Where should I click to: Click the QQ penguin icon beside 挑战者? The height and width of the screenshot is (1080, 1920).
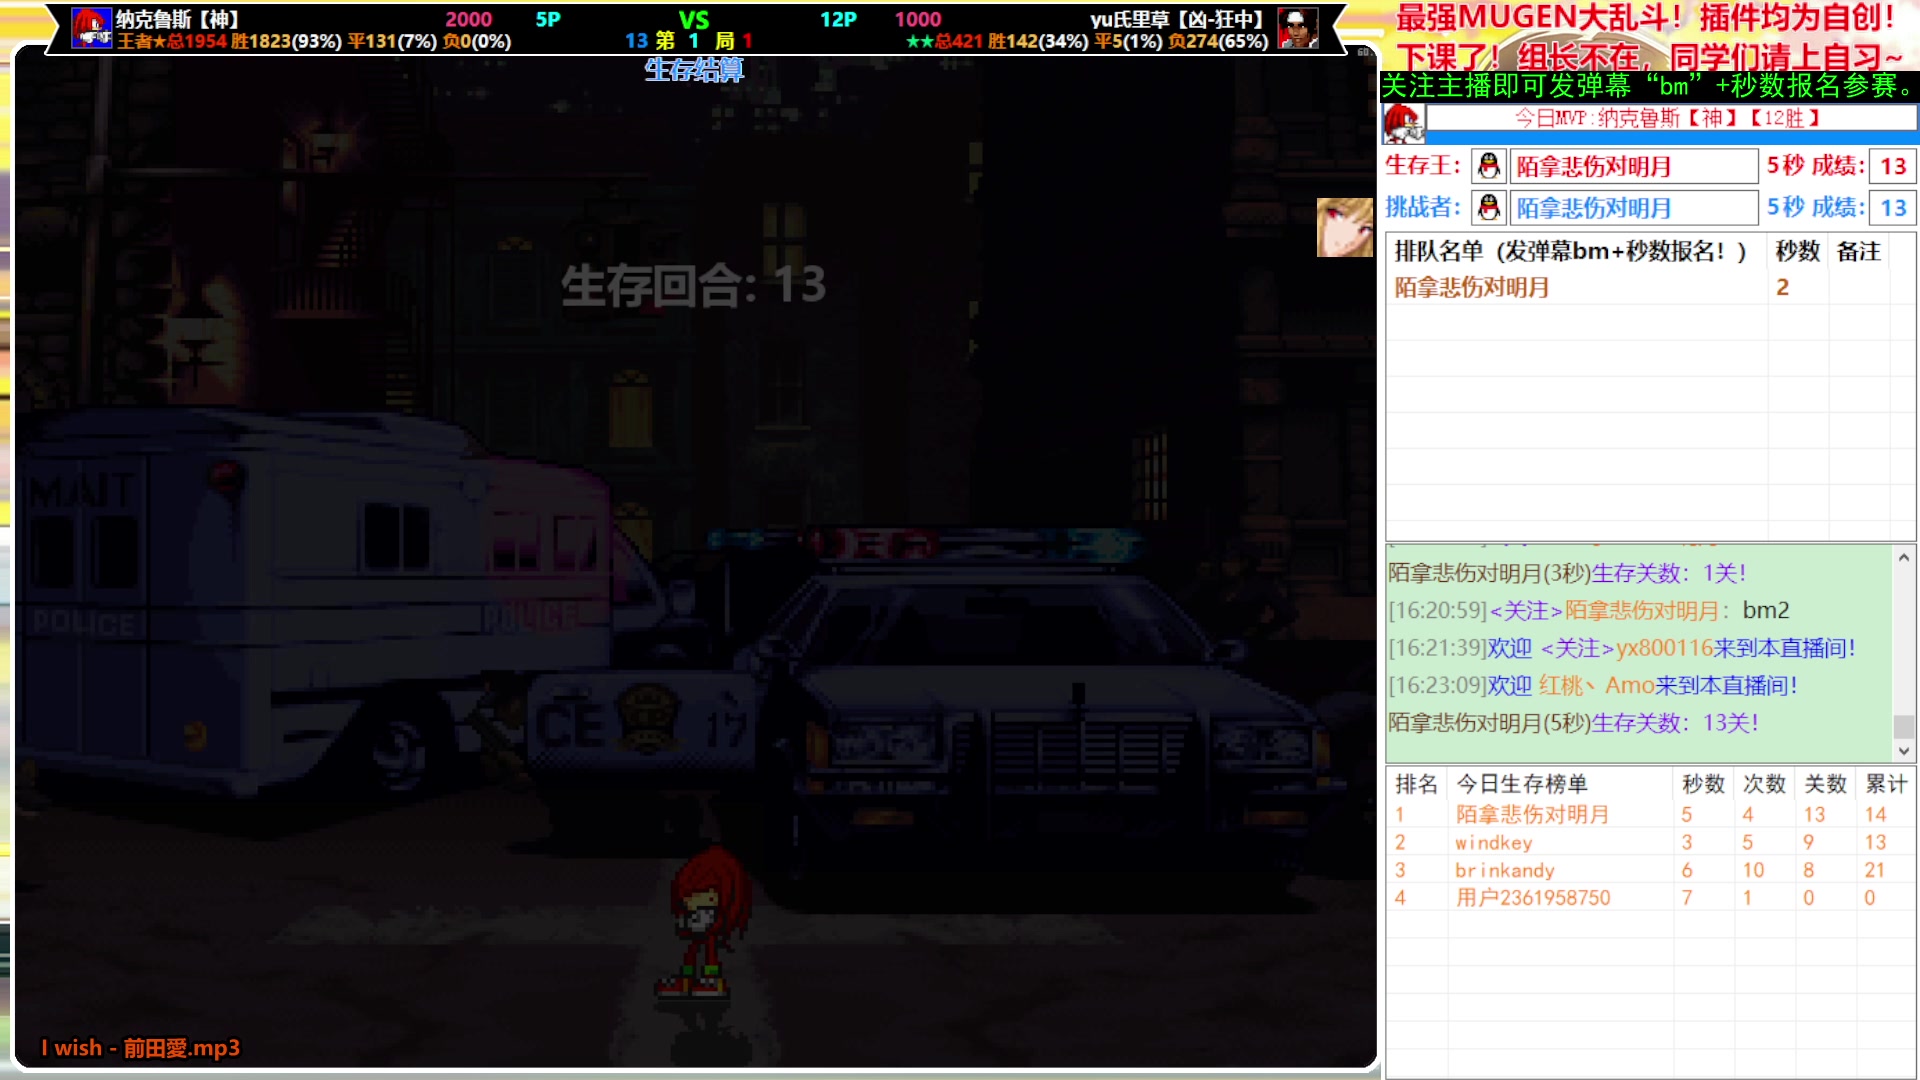(x=1489, y=208)
